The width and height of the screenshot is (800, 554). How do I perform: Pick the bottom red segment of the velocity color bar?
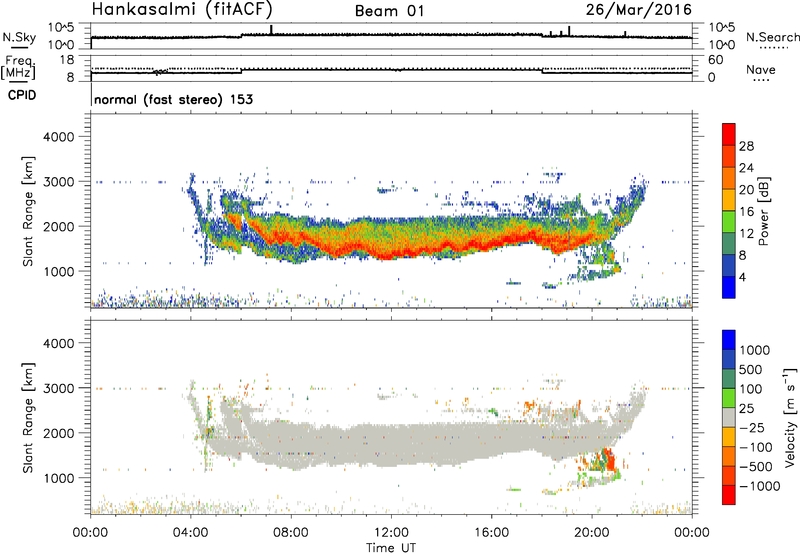tap(729, 495)
